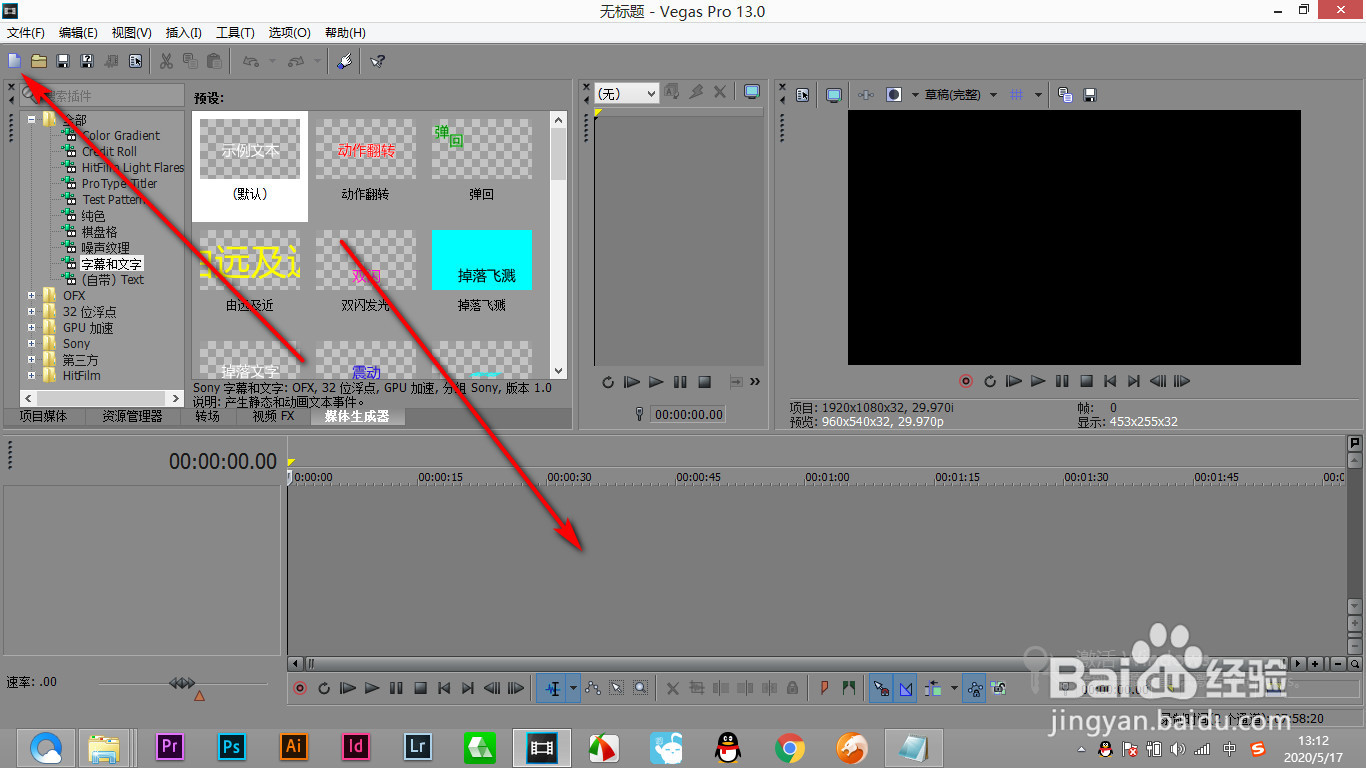
Task: Click the Save As toolbar icon
Action: [x=87, y=61]
